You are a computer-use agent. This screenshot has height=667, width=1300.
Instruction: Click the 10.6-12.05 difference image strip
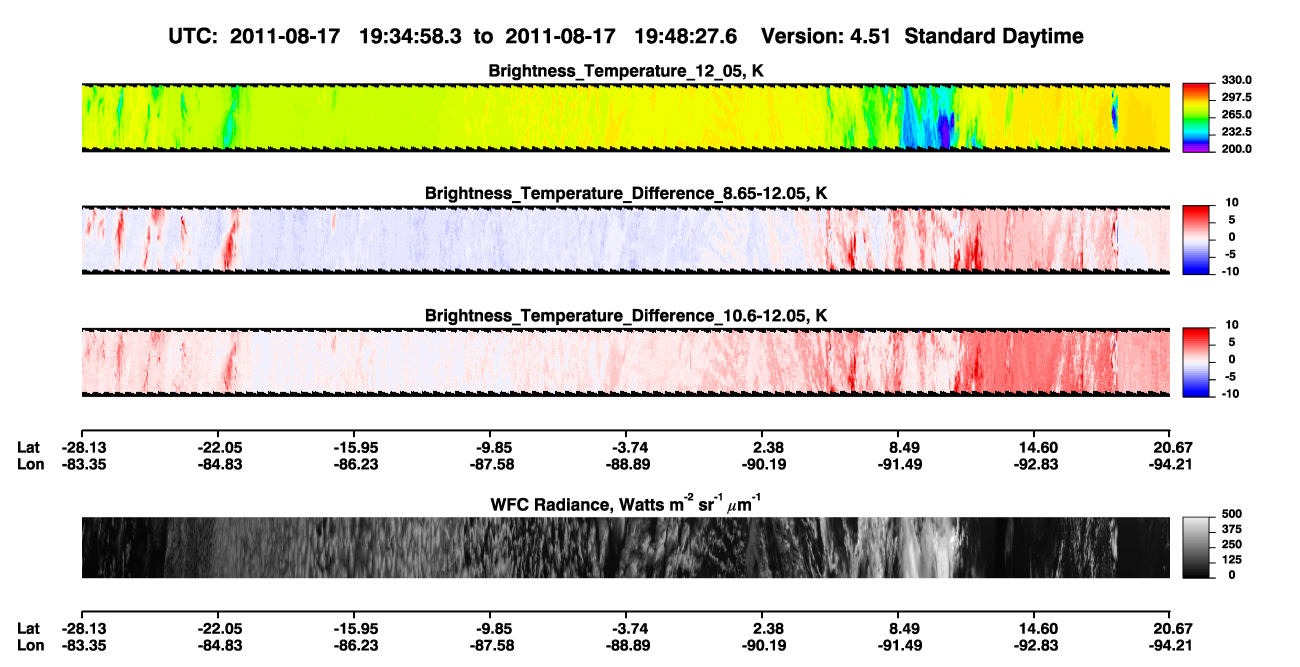[x=625, y=362]
